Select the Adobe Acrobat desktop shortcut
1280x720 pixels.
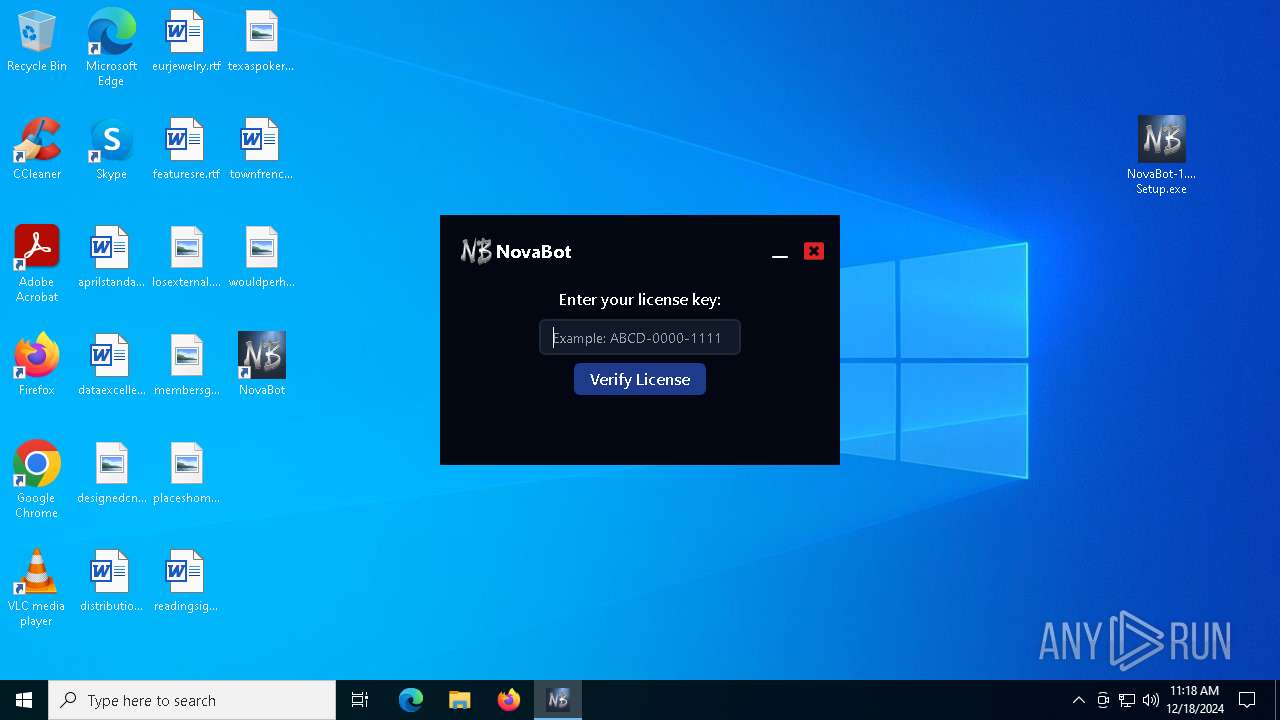click(37, 264)
